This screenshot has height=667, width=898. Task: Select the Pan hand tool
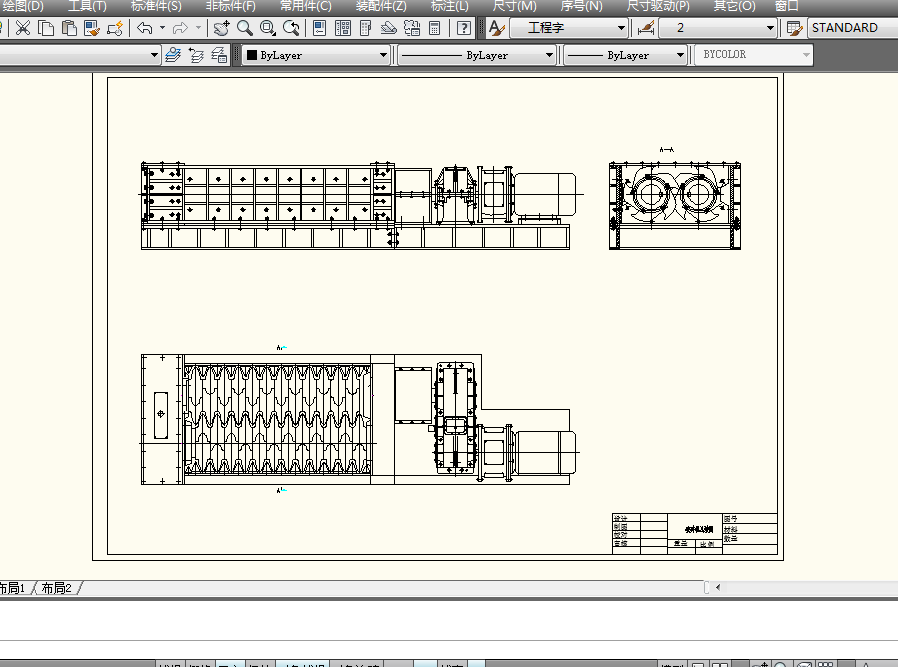[221, 28]
